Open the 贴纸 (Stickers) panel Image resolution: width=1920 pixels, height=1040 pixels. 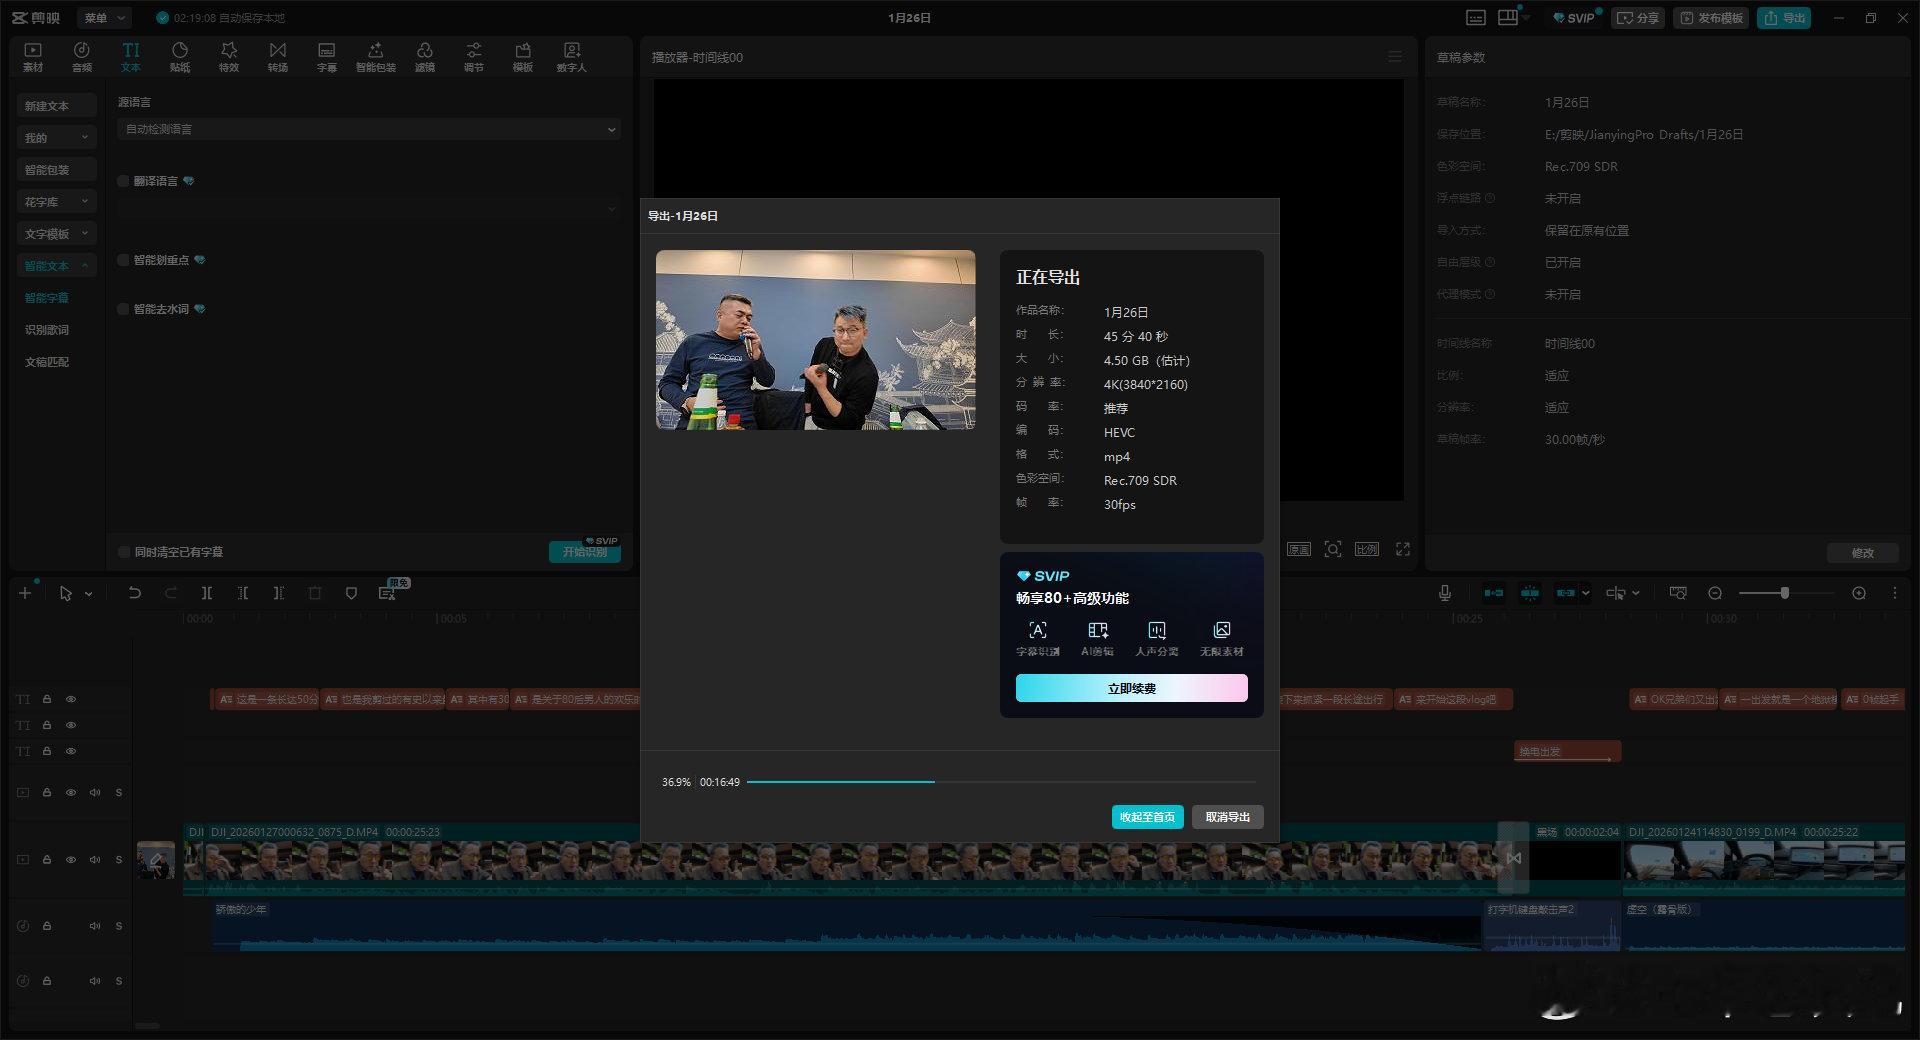[180, 56]
